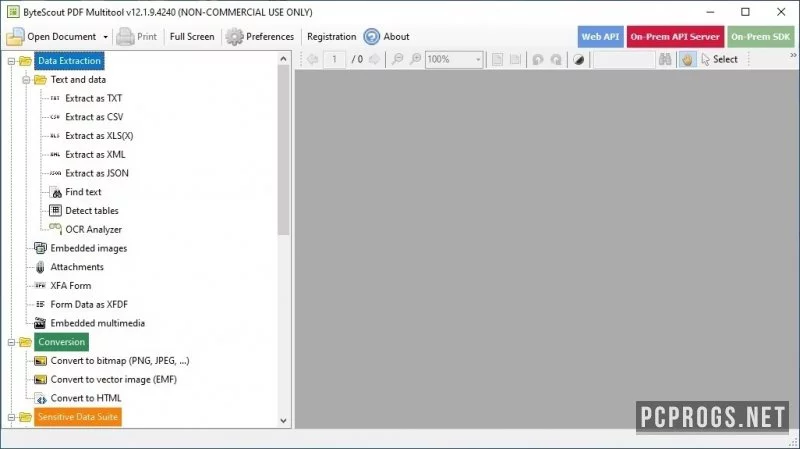Select "Extract as TXT" text
Screen dimensions: 800x449
(x=94, y=98)
